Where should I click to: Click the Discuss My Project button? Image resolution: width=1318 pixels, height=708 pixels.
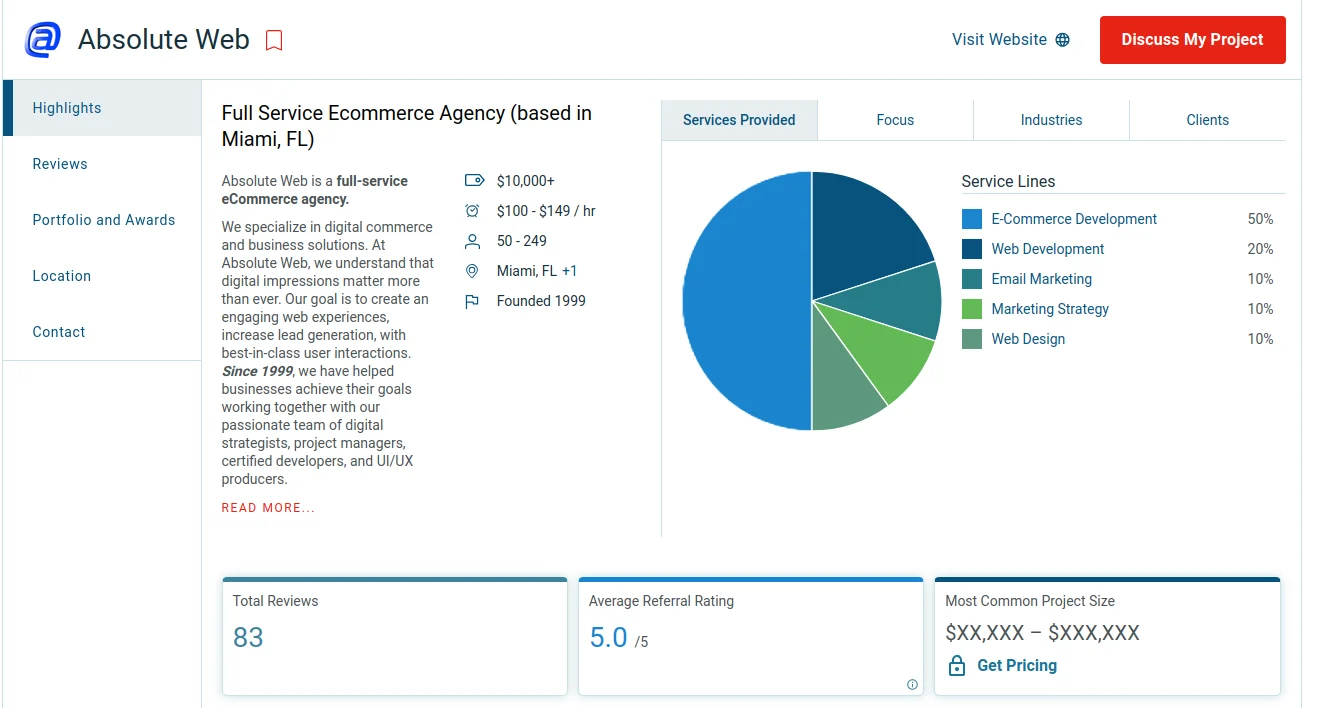pyautogui.click(x=1192, y=40)
